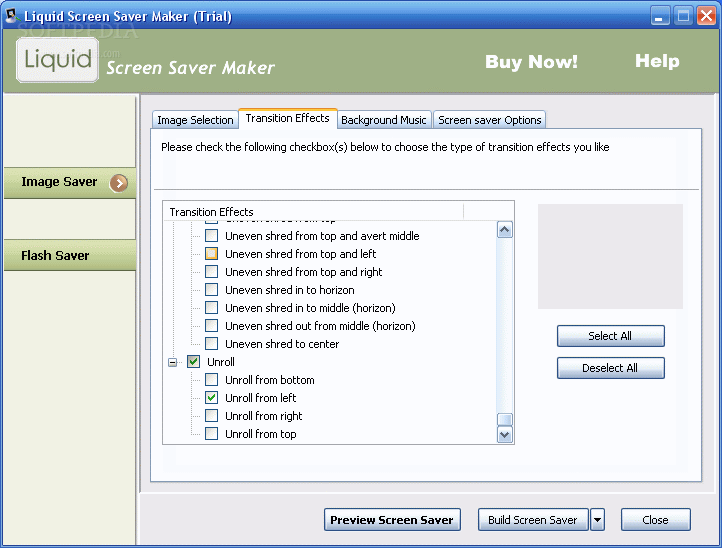Check Uneven shred from top and avert middle
722x548 pixels.
211,236
